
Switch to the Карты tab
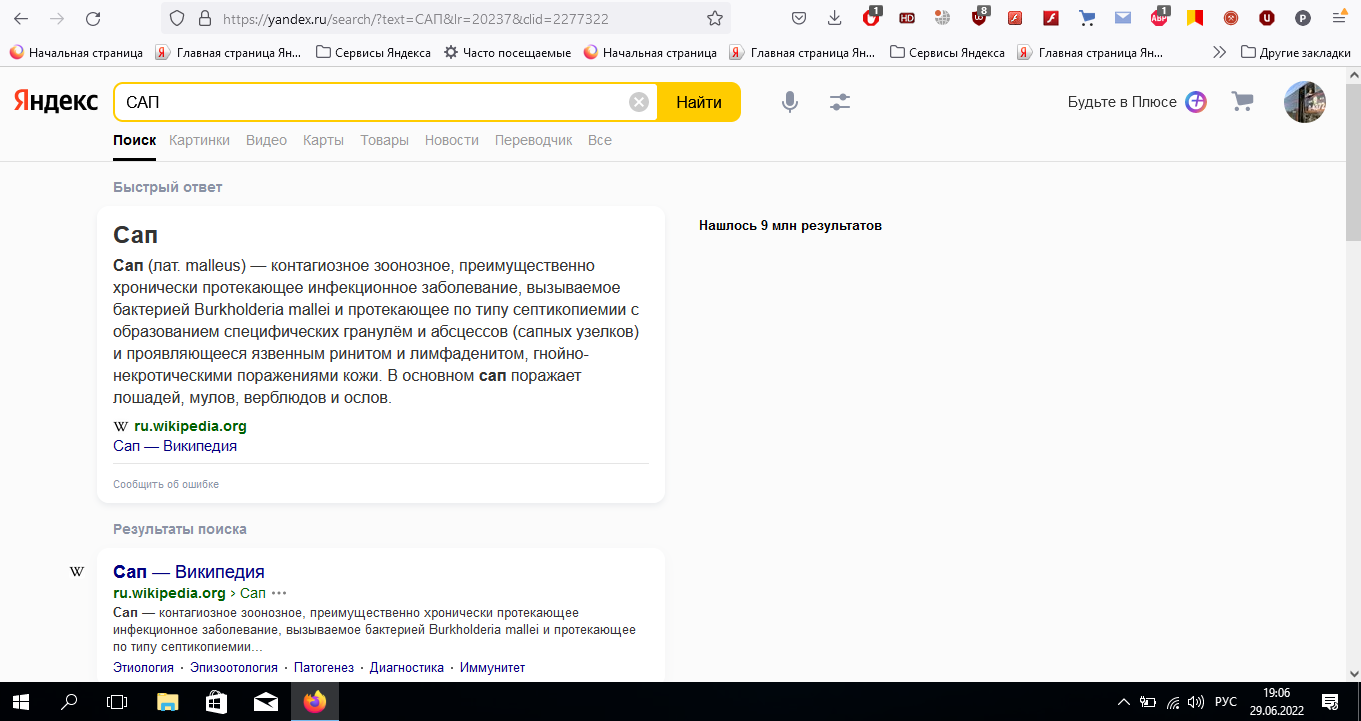click(323, 140)
